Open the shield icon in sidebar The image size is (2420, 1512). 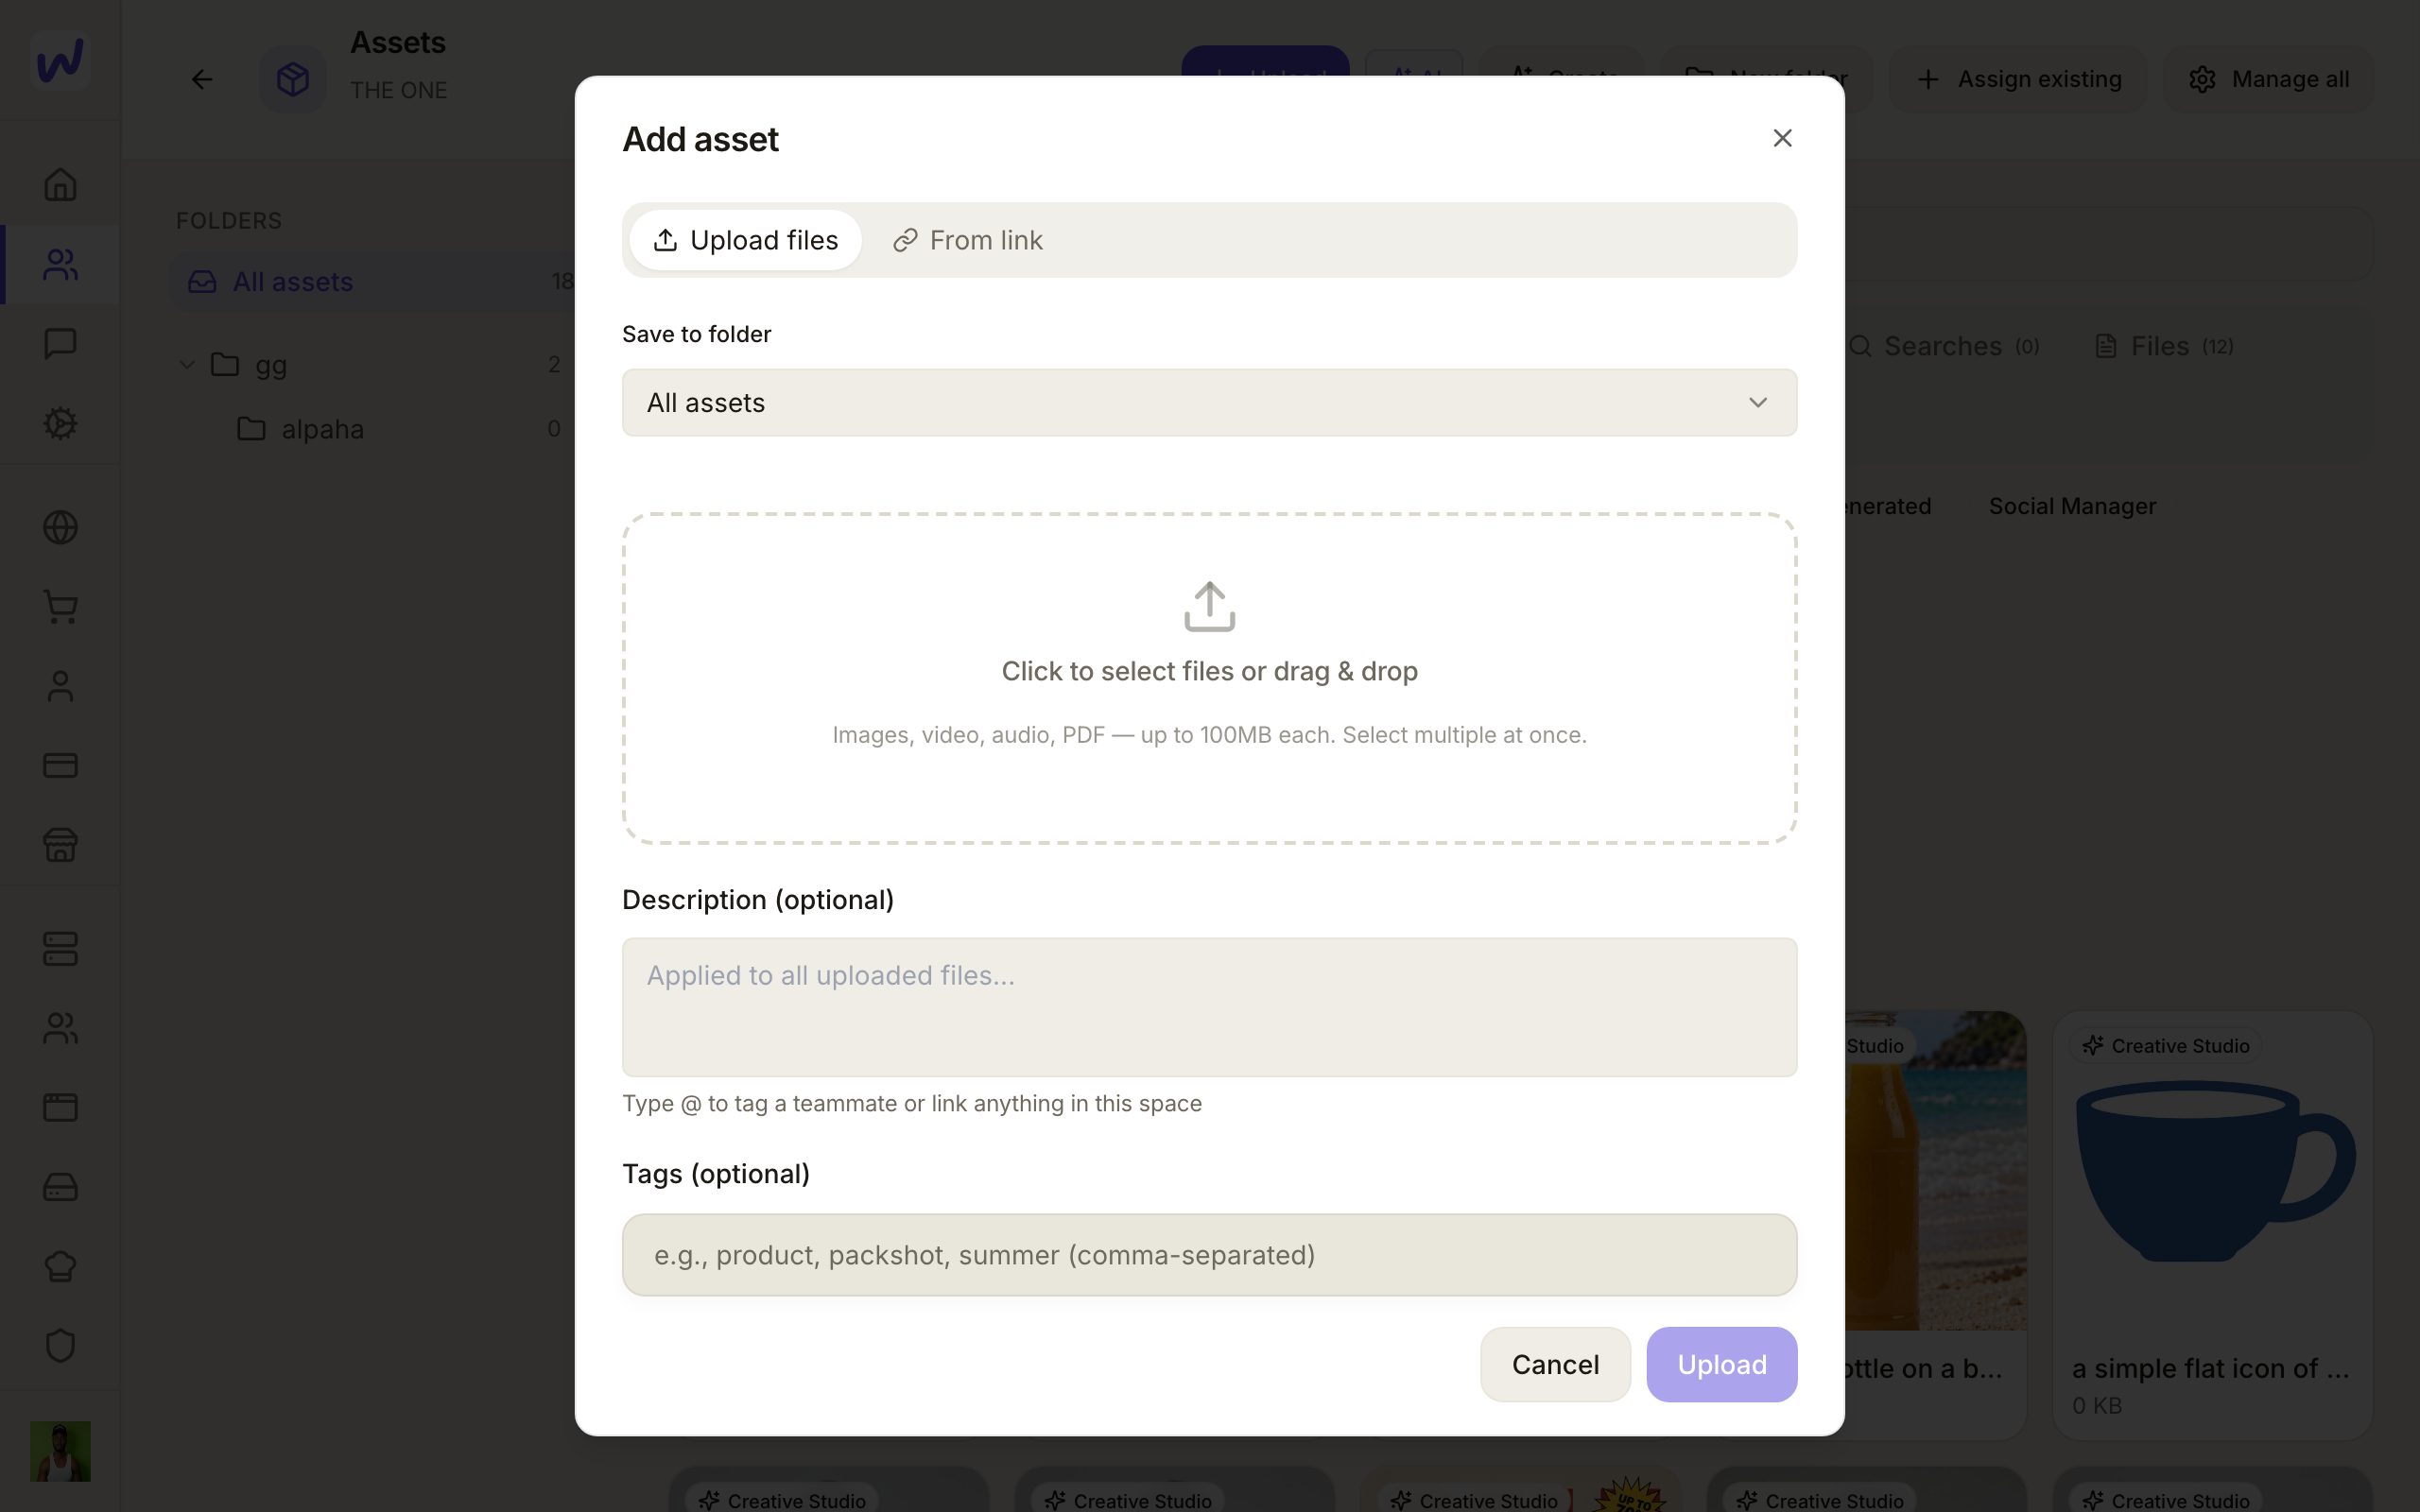60,1345
